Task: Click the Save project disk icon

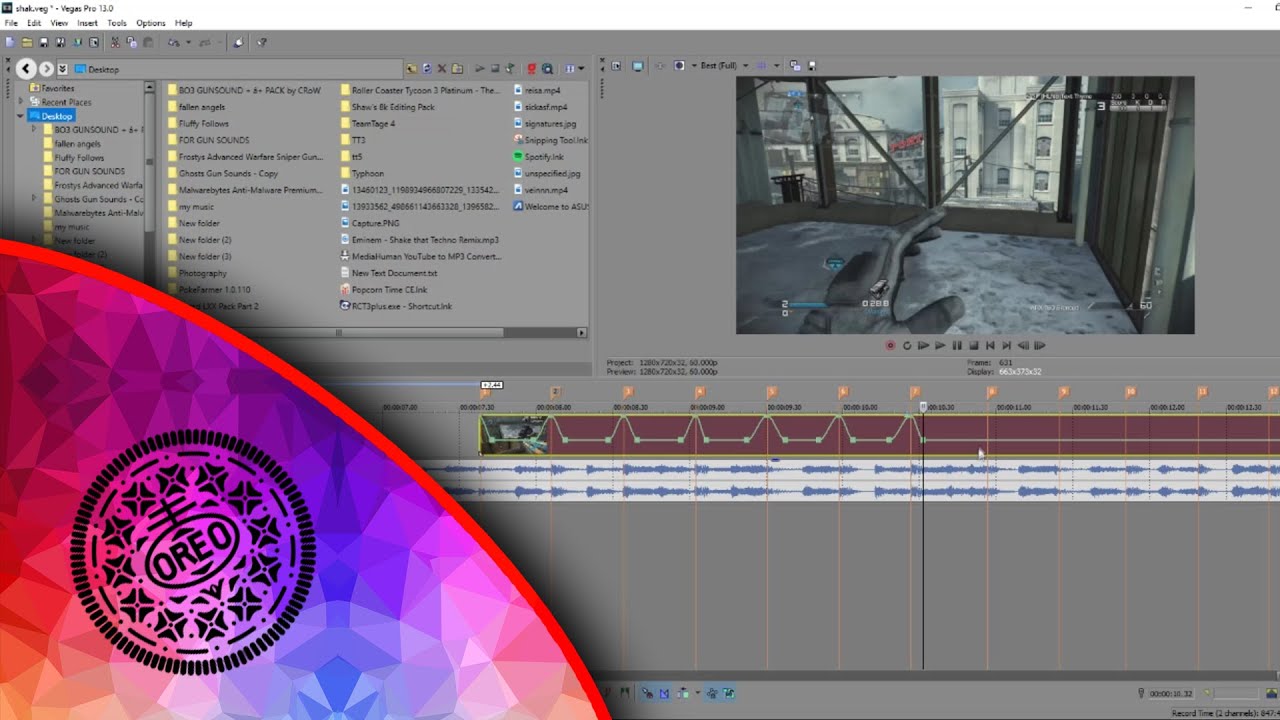Action: pyautogui.click(x=44, y=42)
